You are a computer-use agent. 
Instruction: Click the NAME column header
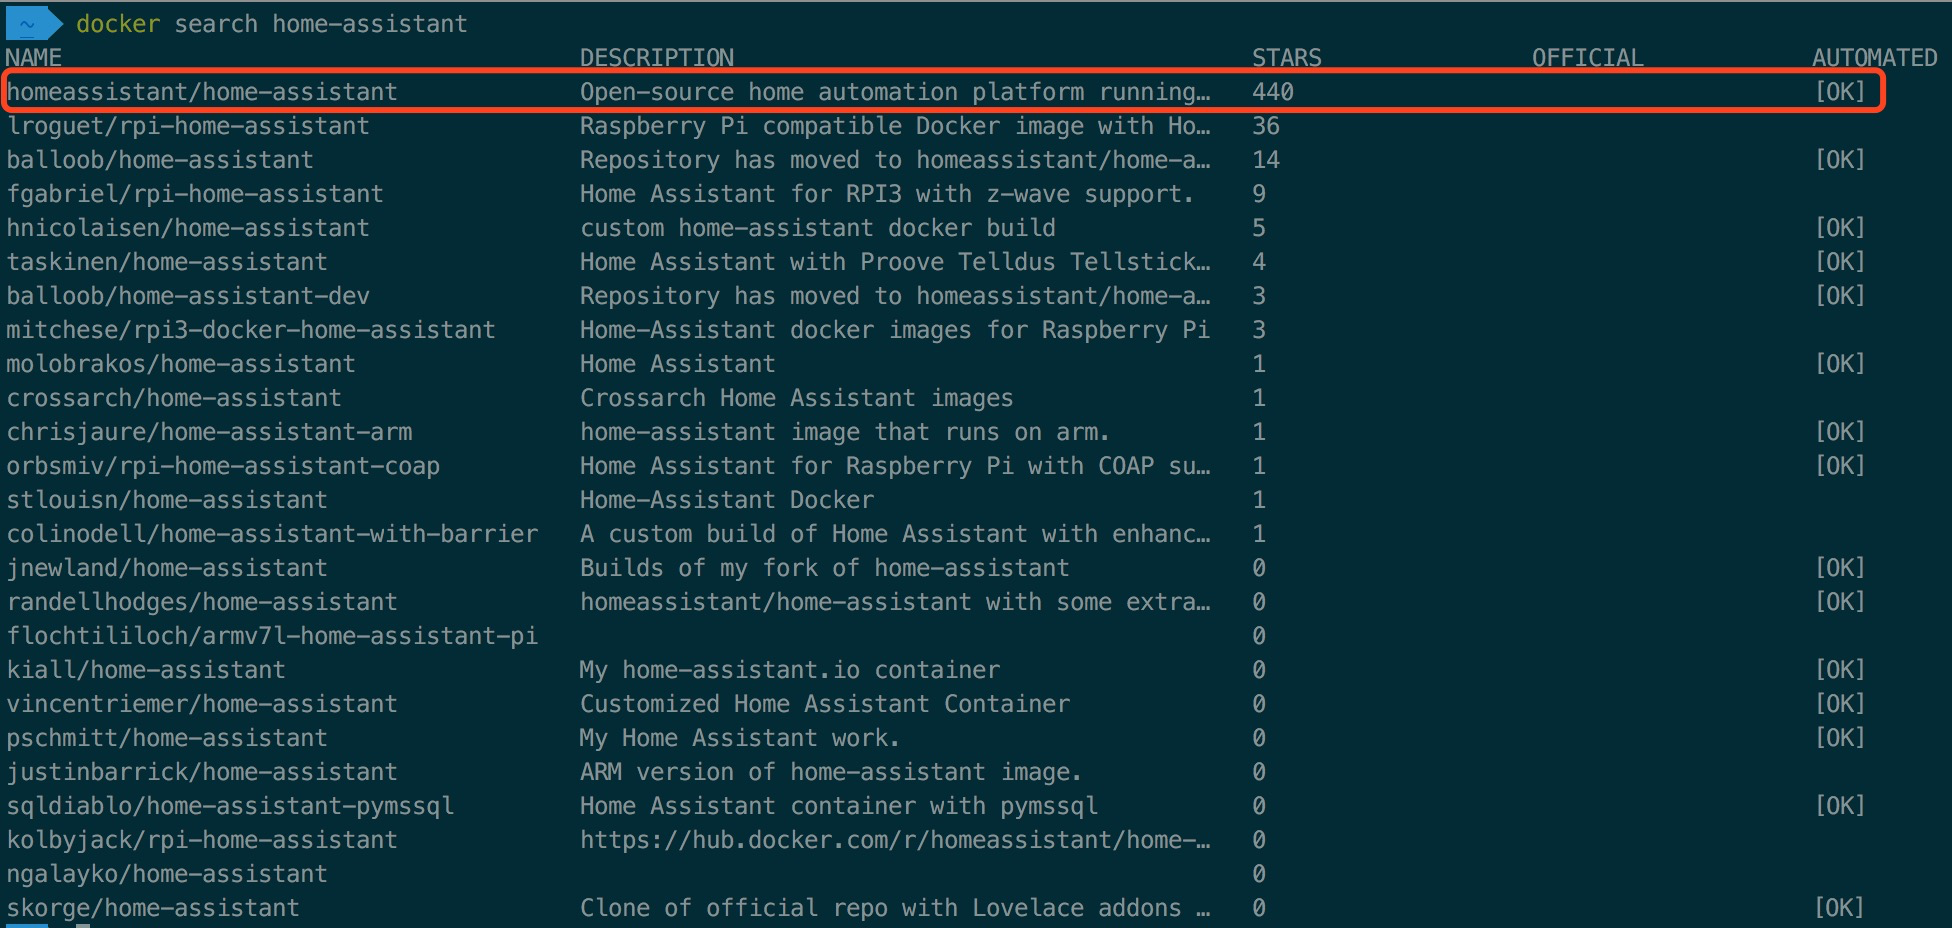(34, 58)
